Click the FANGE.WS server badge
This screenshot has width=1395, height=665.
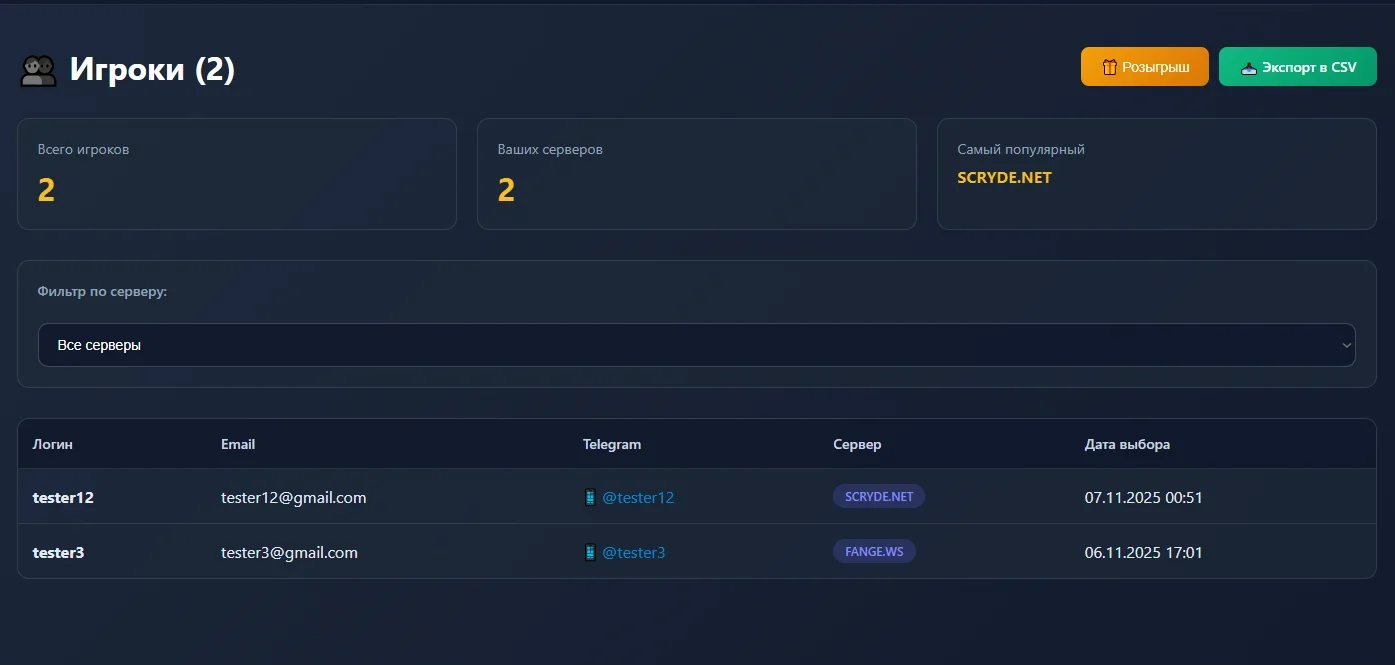tap(873, 551)
